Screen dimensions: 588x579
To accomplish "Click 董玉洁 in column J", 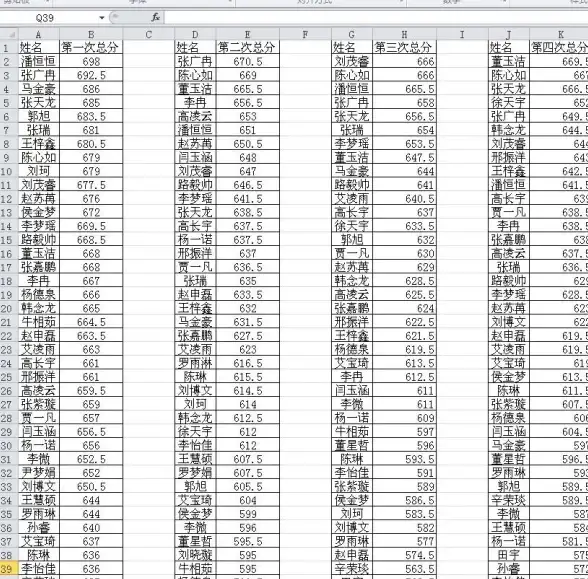I will [508, 61].
